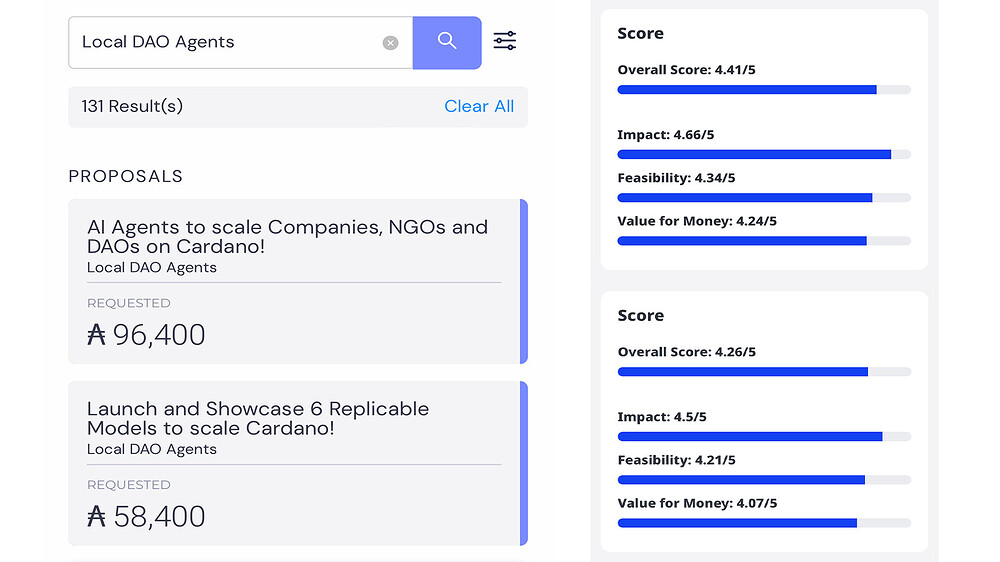The width and height of the screenshot is (1000, 562).
Task: Click the Clear All link
Action: (479, 106)
